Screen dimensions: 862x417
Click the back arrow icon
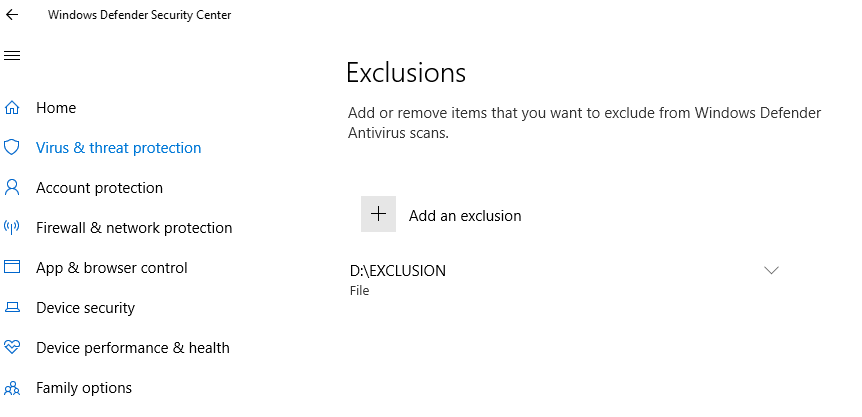click(x=13, y=15)
